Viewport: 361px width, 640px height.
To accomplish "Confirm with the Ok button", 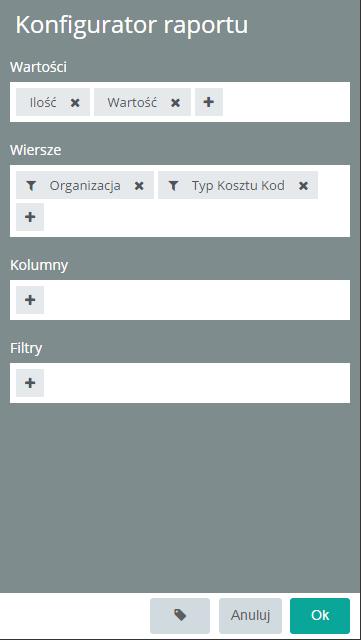I will [320, 616].
